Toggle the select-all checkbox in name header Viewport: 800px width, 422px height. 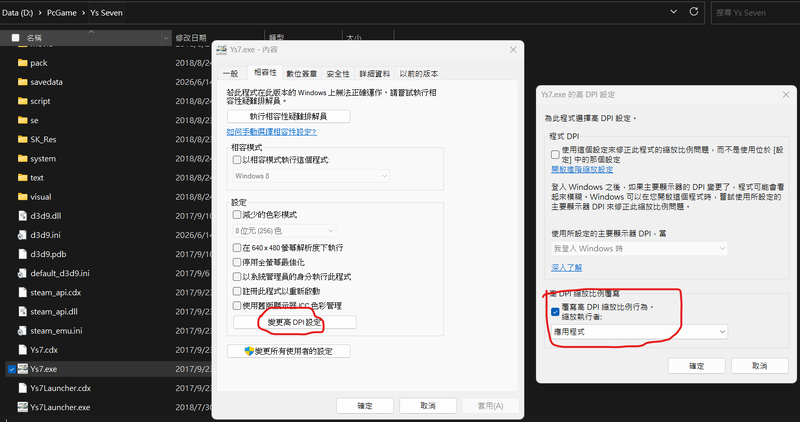click(x=15, y=38)
